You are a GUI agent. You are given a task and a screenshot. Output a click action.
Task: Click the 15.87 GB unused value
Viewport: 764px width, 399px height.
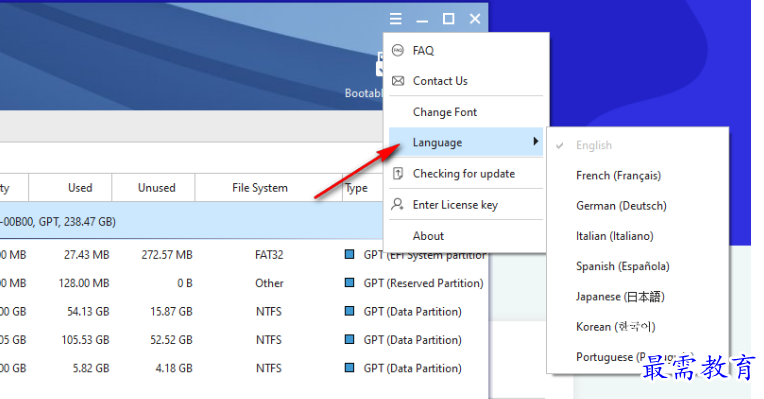click(172, 311)
